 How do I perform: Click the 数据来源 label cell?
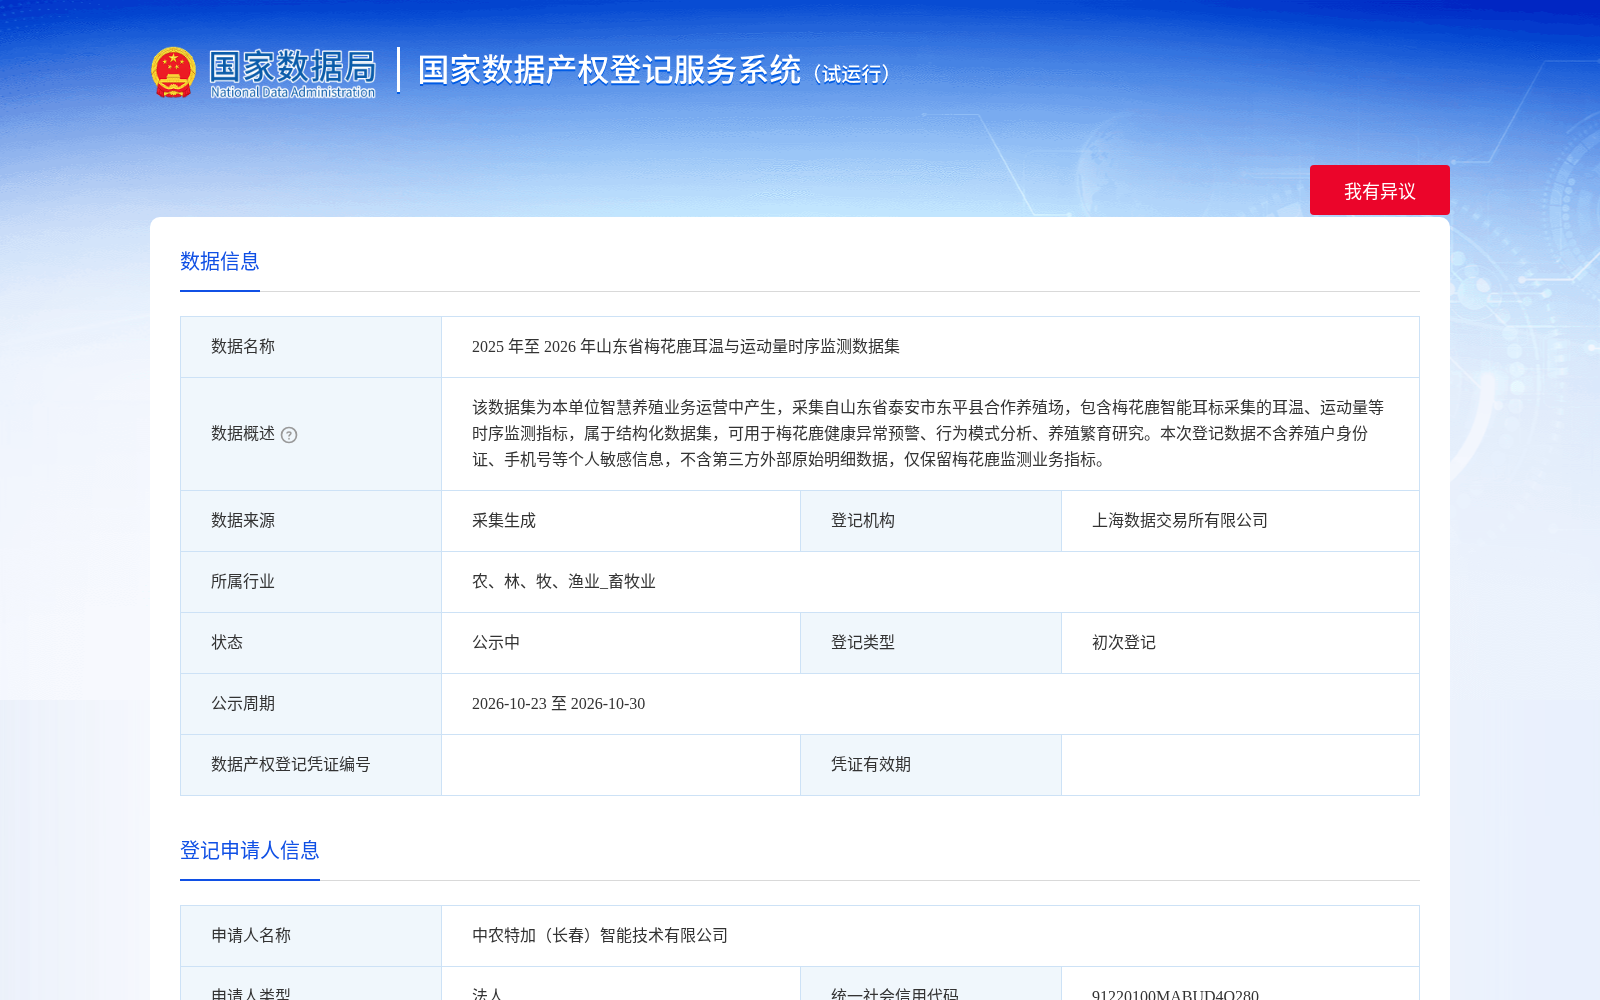pyautogui.click(x=311, y=521)
